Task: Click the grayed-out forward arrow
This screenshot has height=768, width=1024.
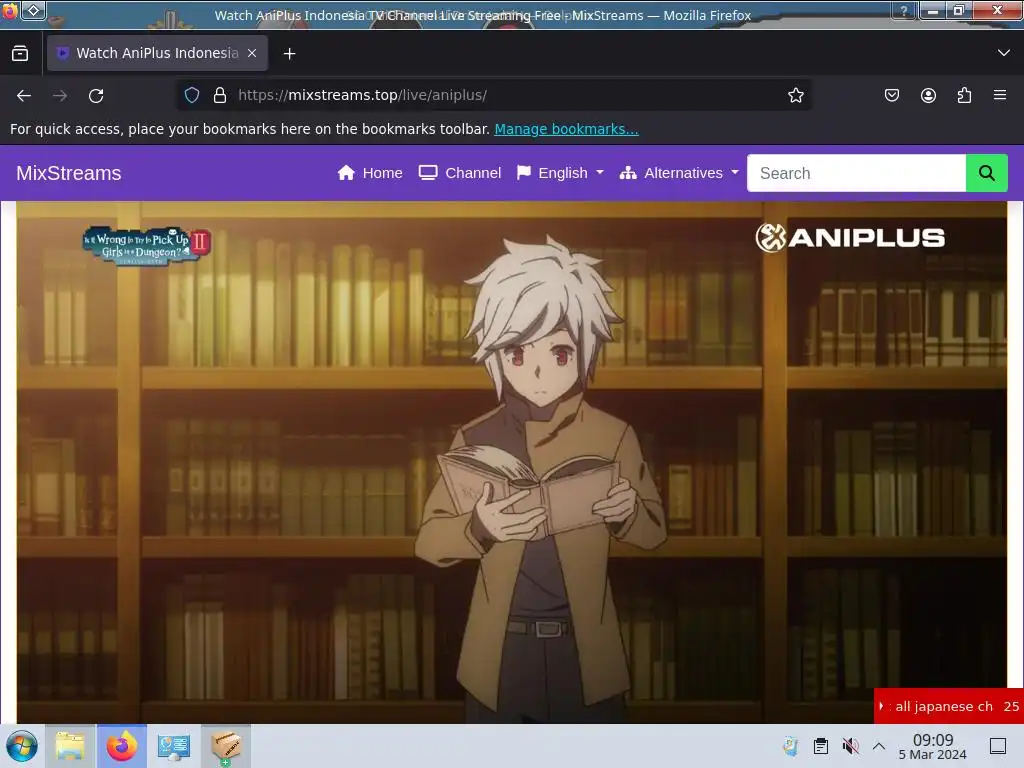Action: pyautogui.click(x=60, y=95)
